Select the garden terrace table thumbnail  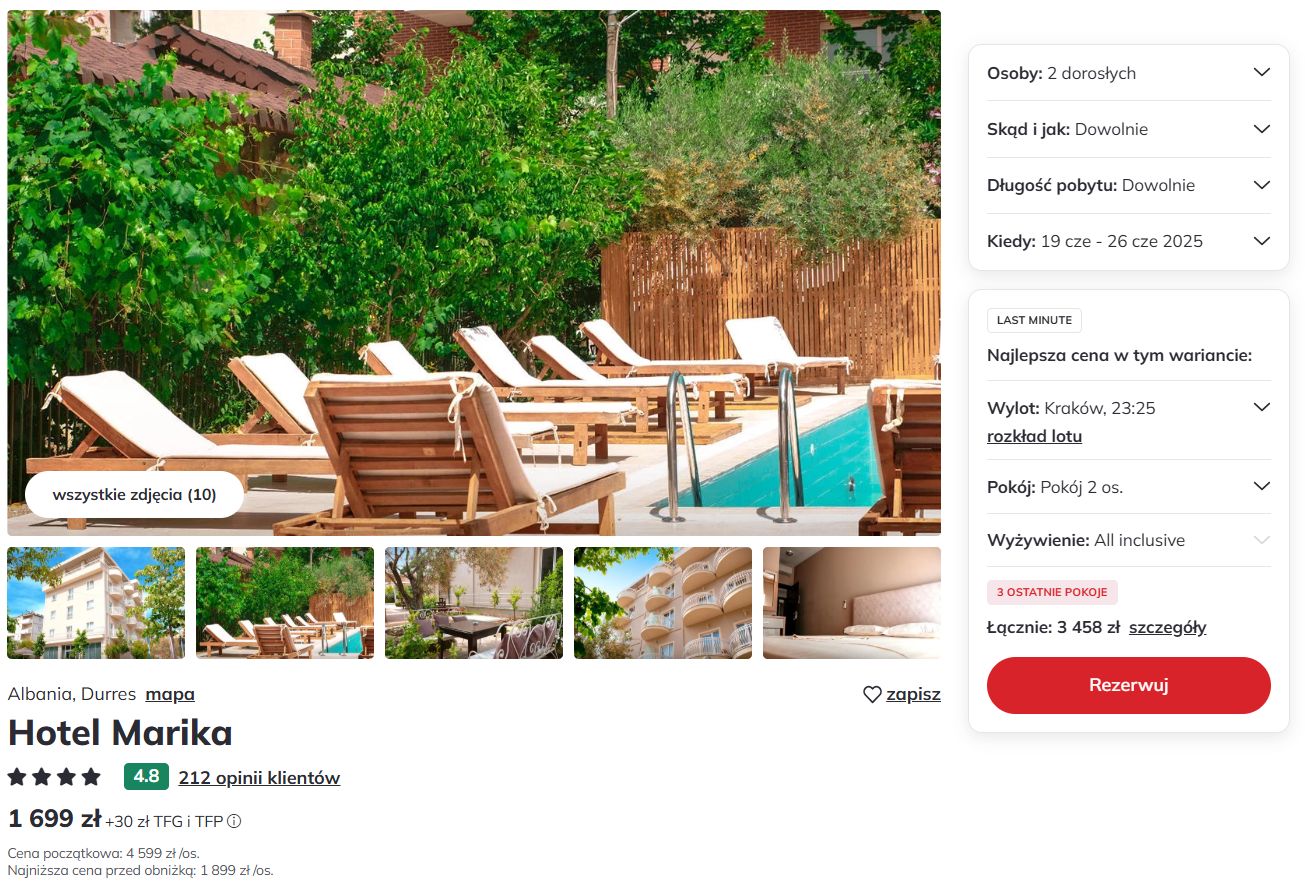coord(474,603)
